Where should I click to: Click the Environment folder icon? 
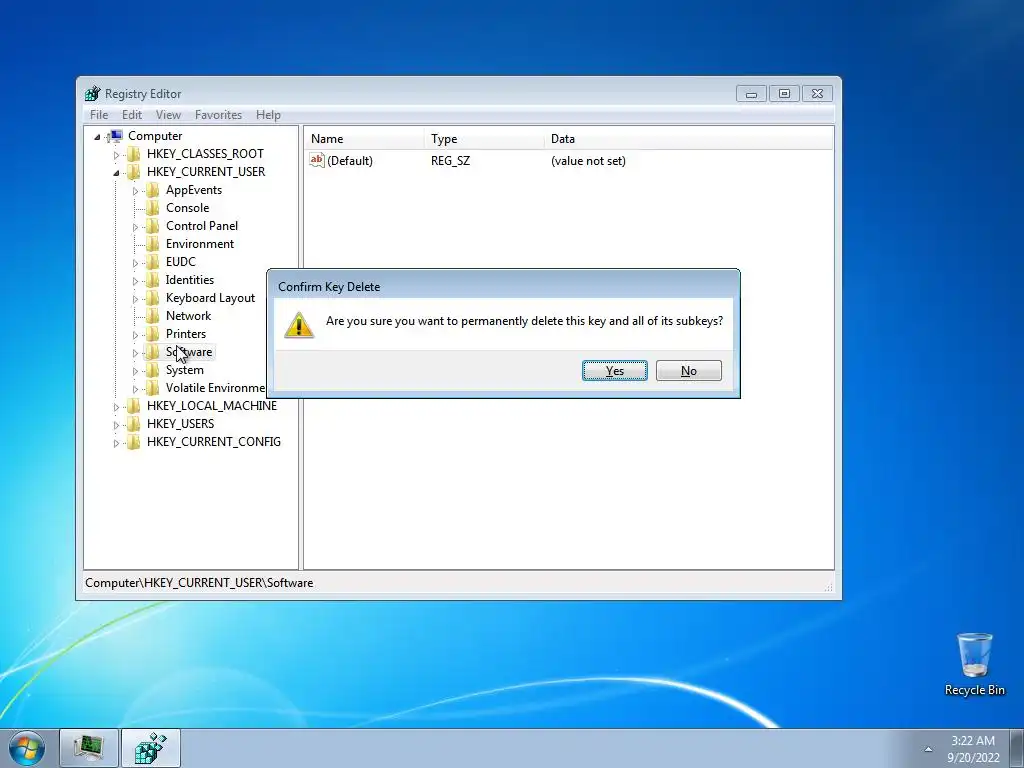[152, 244]
